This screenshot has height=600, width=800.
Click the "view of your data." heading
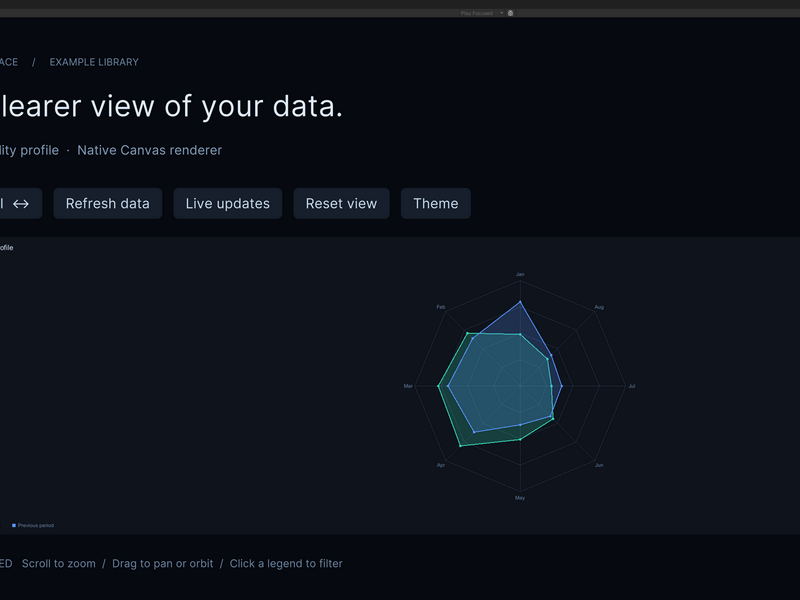[217, 107]
